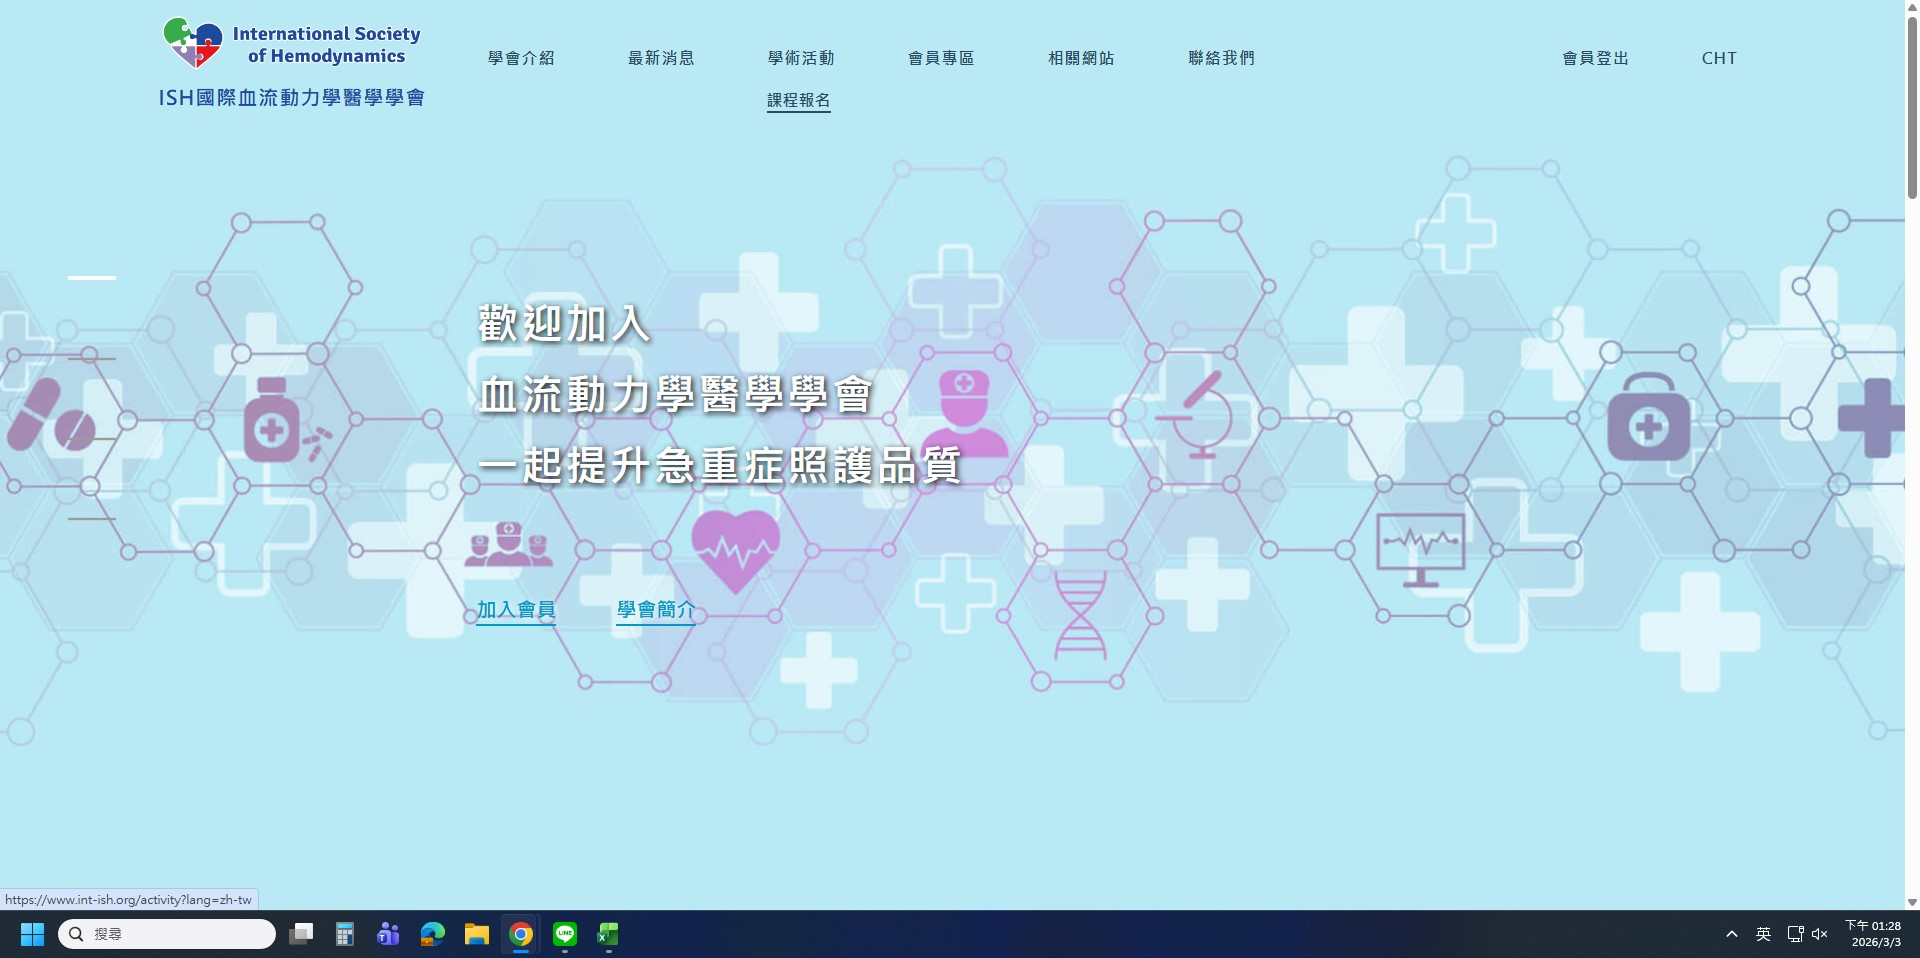
Task: Open File Explorer from taskbar
Action: (x=477, y=934)
